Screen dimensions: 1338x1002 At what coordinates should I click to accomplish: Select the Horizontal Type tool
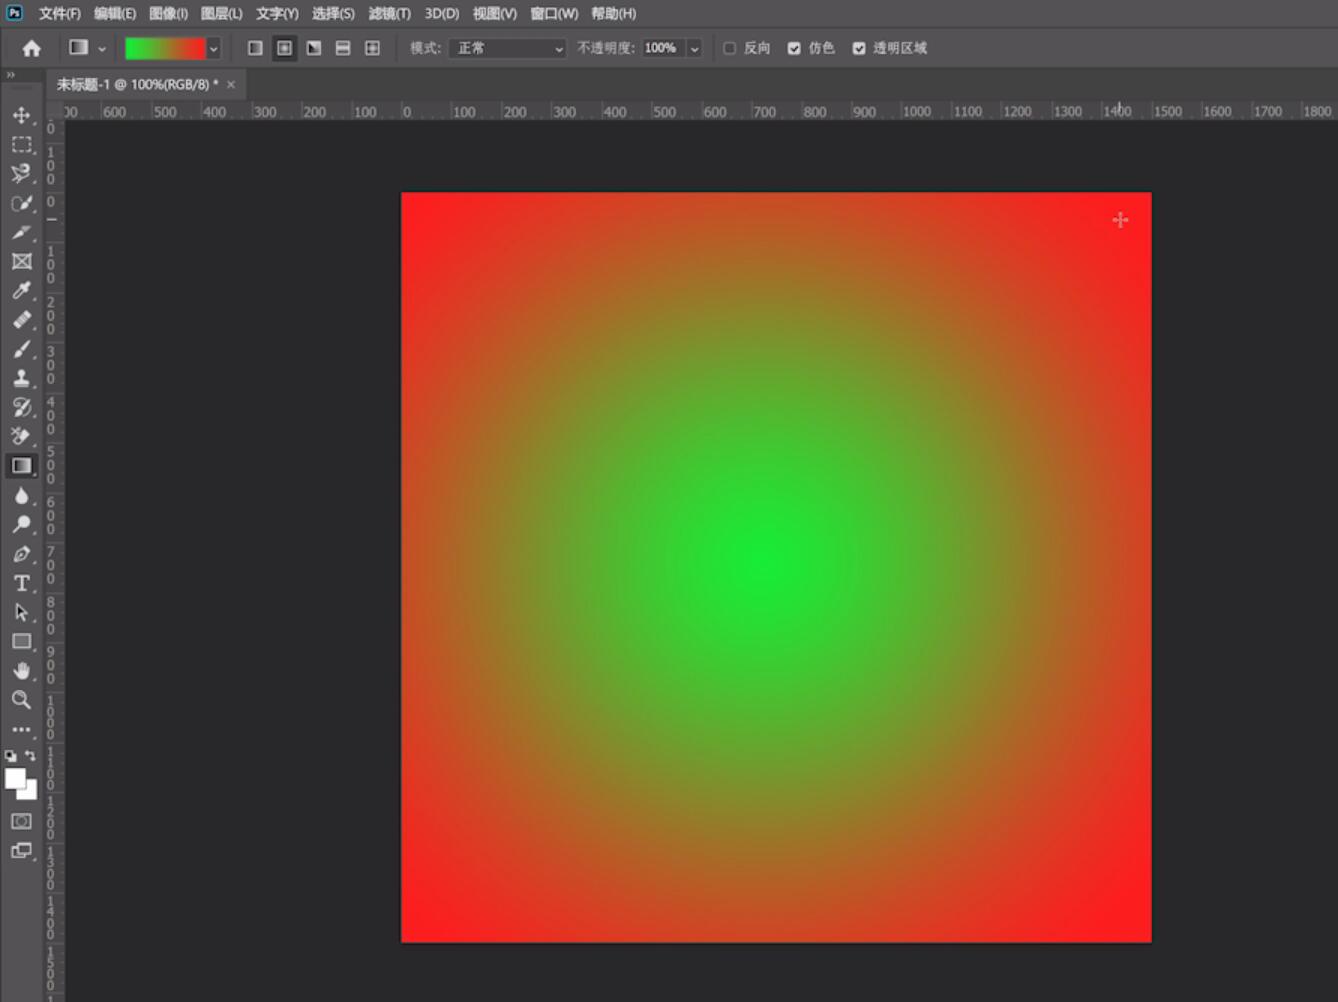[x=21, y=583]
